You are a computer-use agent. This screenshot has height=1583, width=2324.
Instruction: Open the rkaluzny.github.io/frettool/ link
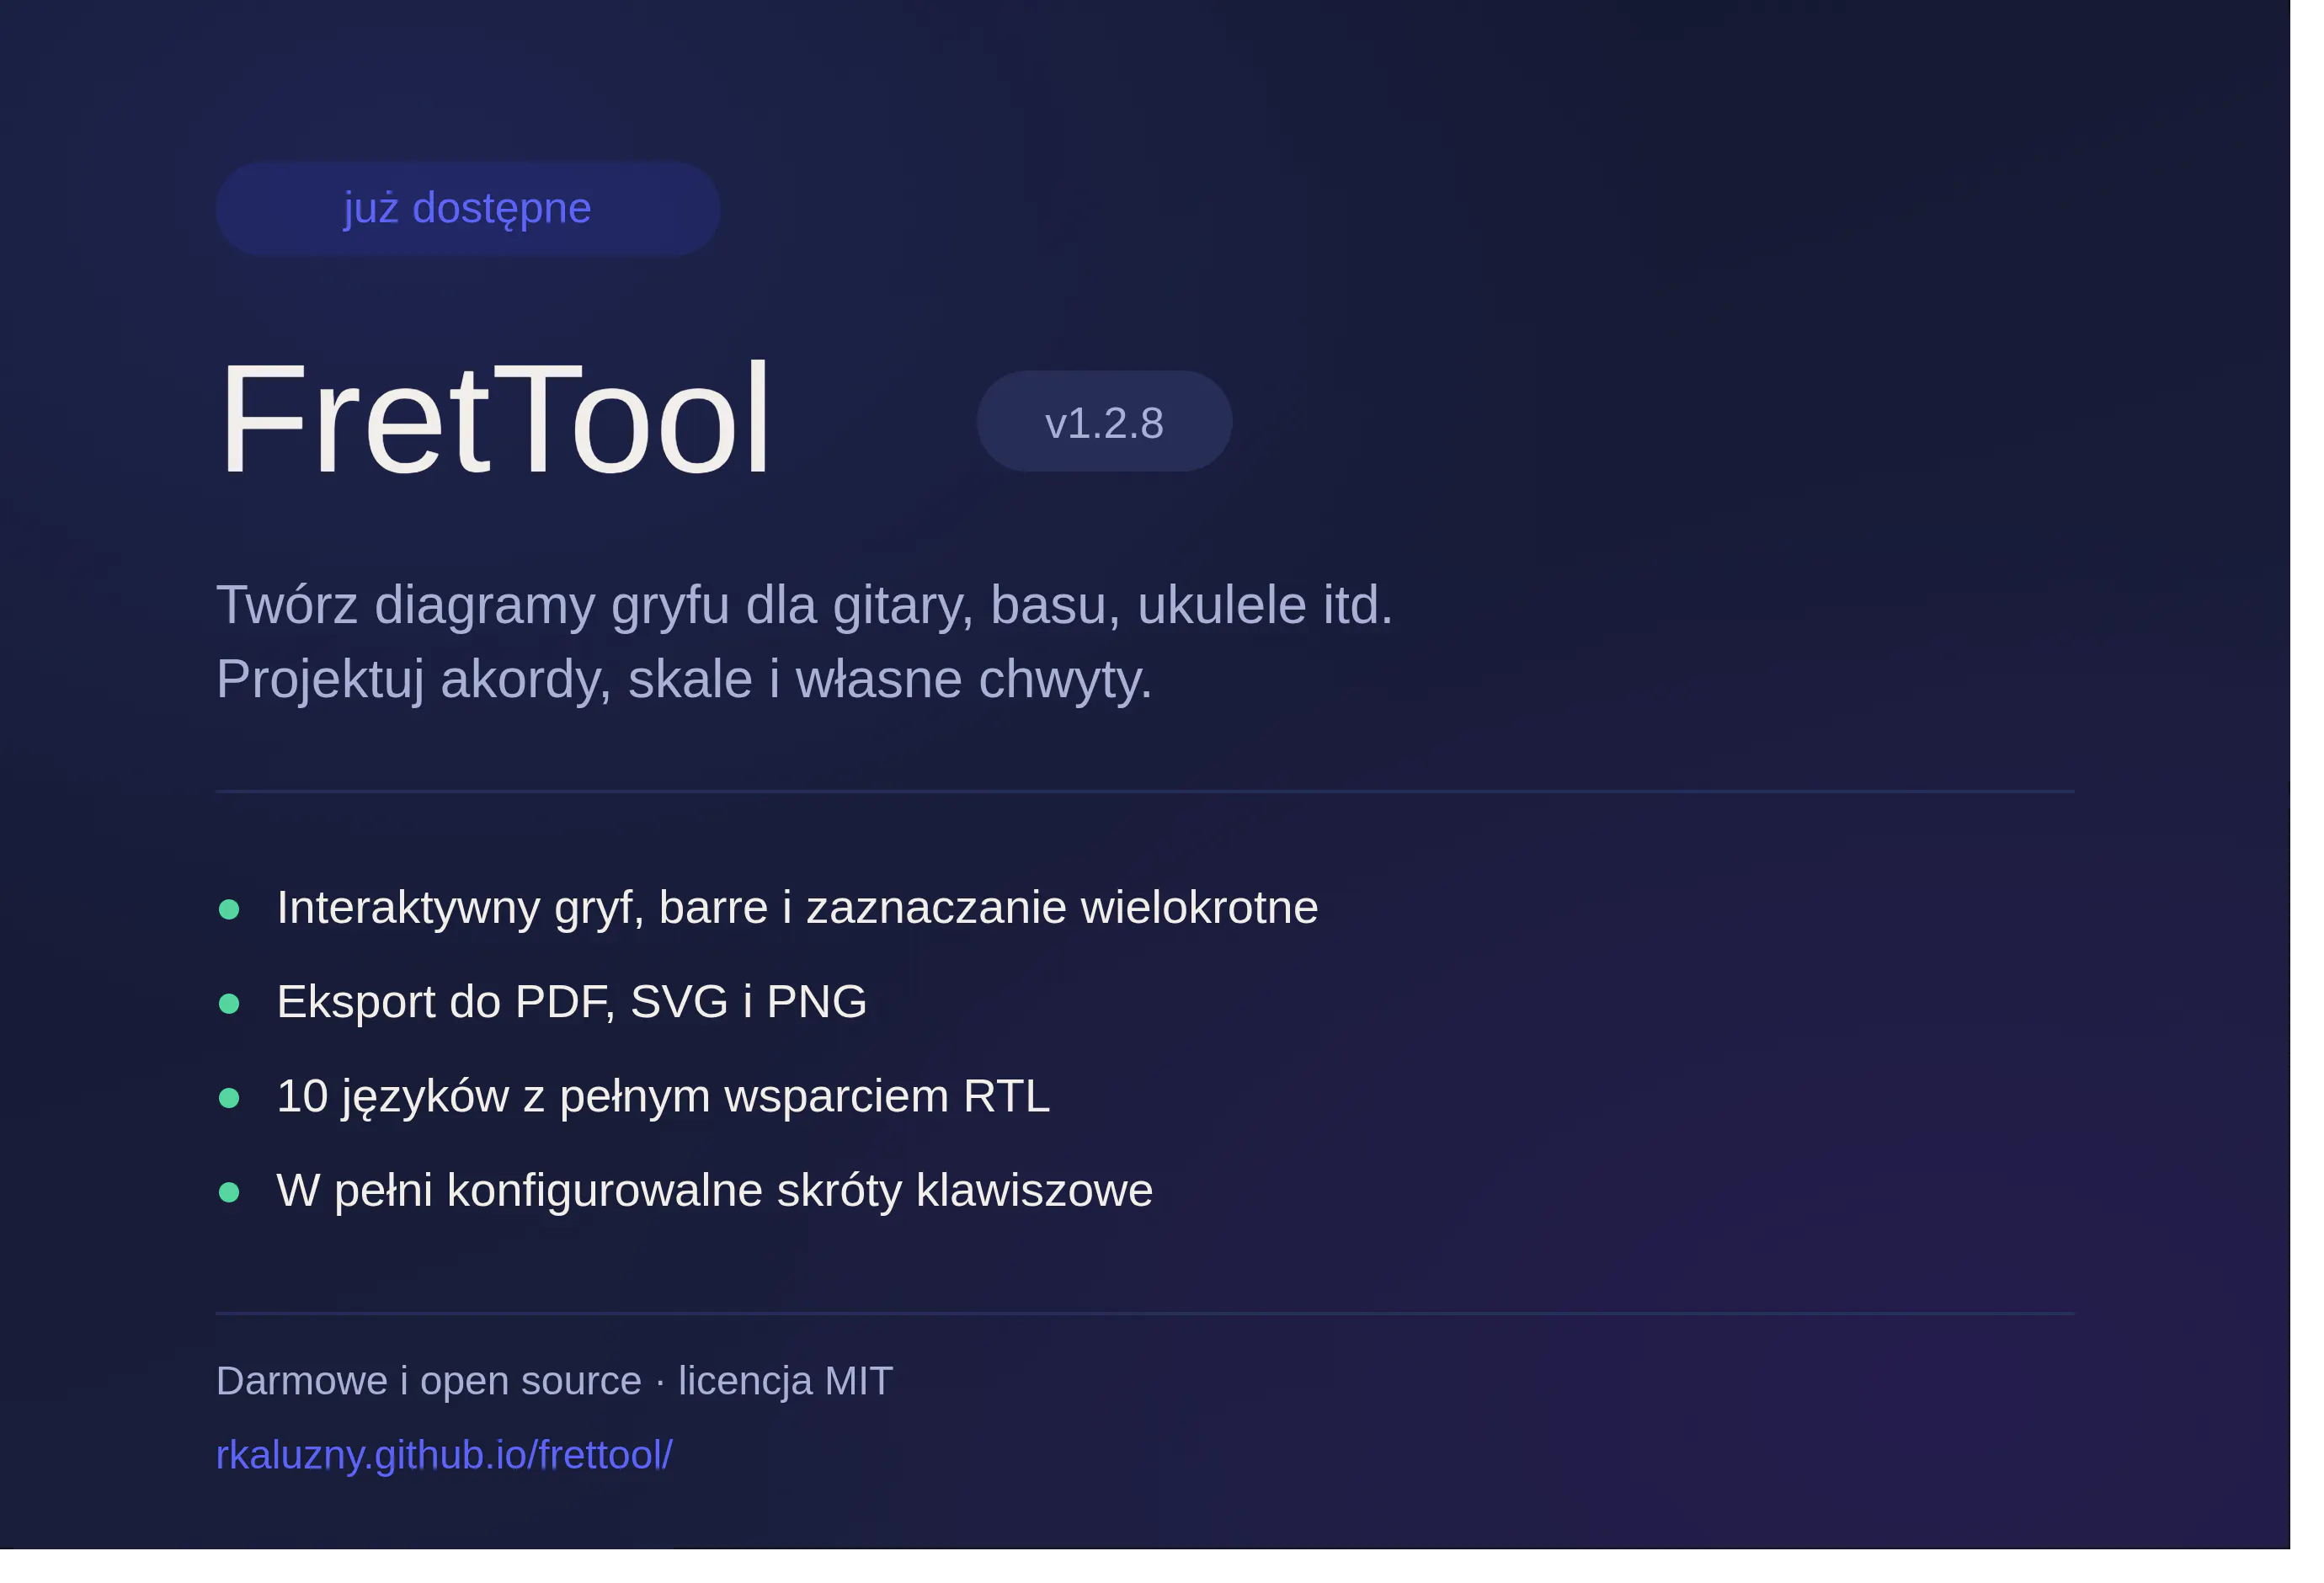444,1455
